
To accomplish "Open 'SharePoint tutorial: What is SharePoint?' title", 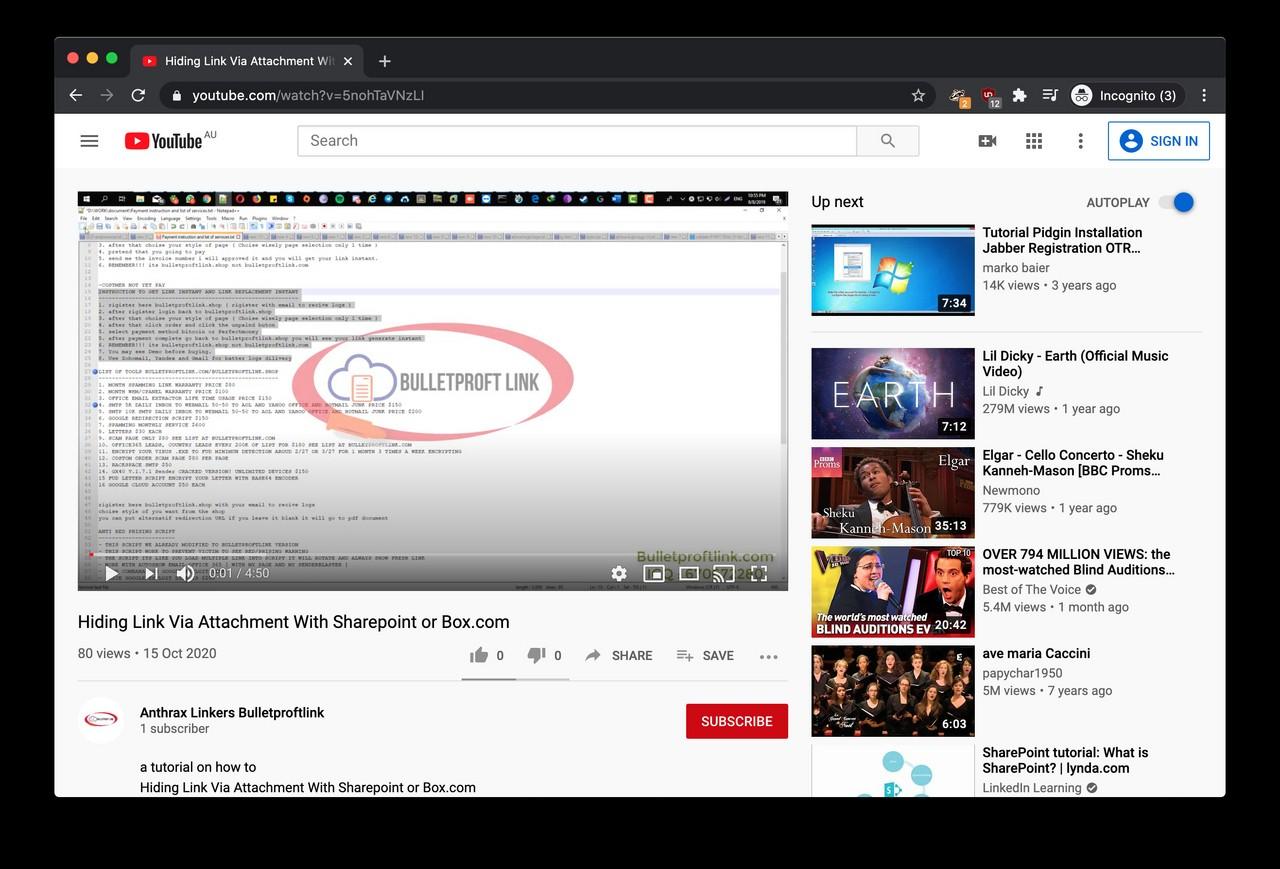I will coord(1065,760).
